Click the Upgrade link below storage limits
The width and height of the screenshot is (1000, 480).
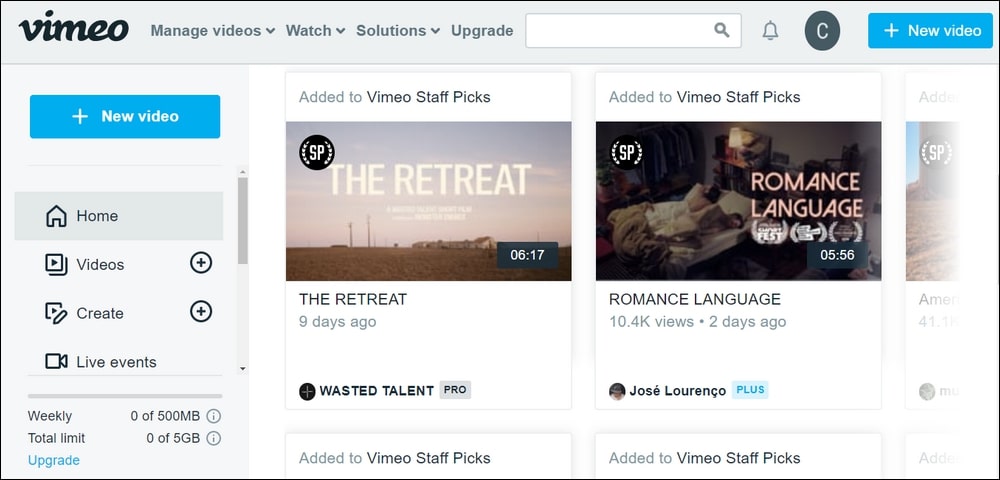pos(54,460)
